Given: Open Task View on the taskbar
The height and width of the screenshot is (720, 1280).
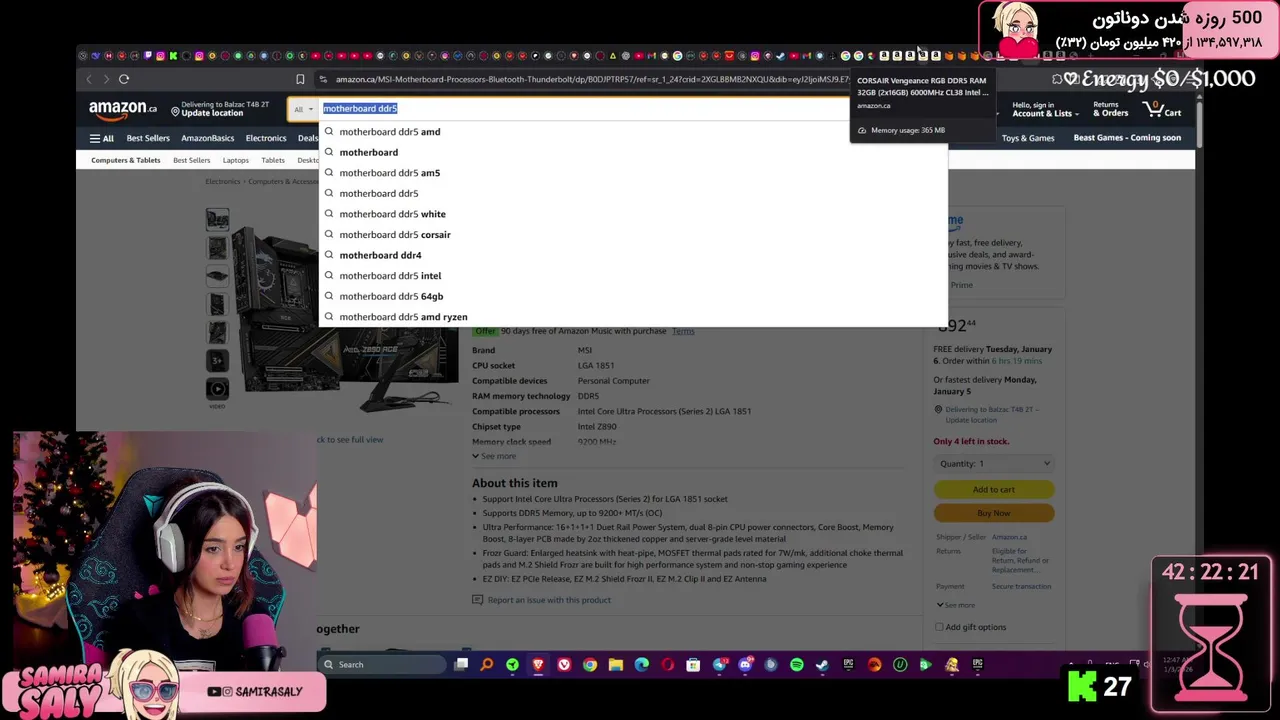Looking at the screenshot, I should point(461,664).
